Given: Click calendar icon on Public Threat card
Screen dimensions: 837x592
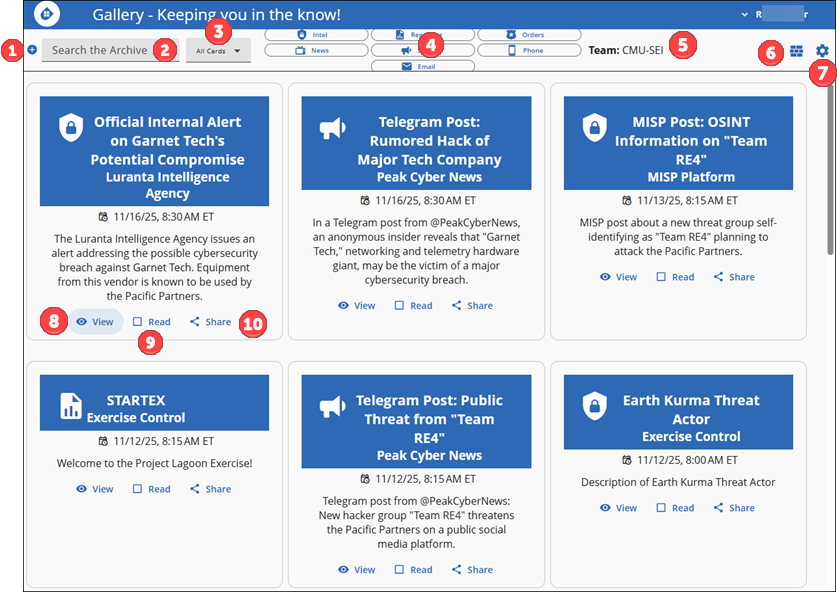Looking at the screenshot, I should point(365,479).
